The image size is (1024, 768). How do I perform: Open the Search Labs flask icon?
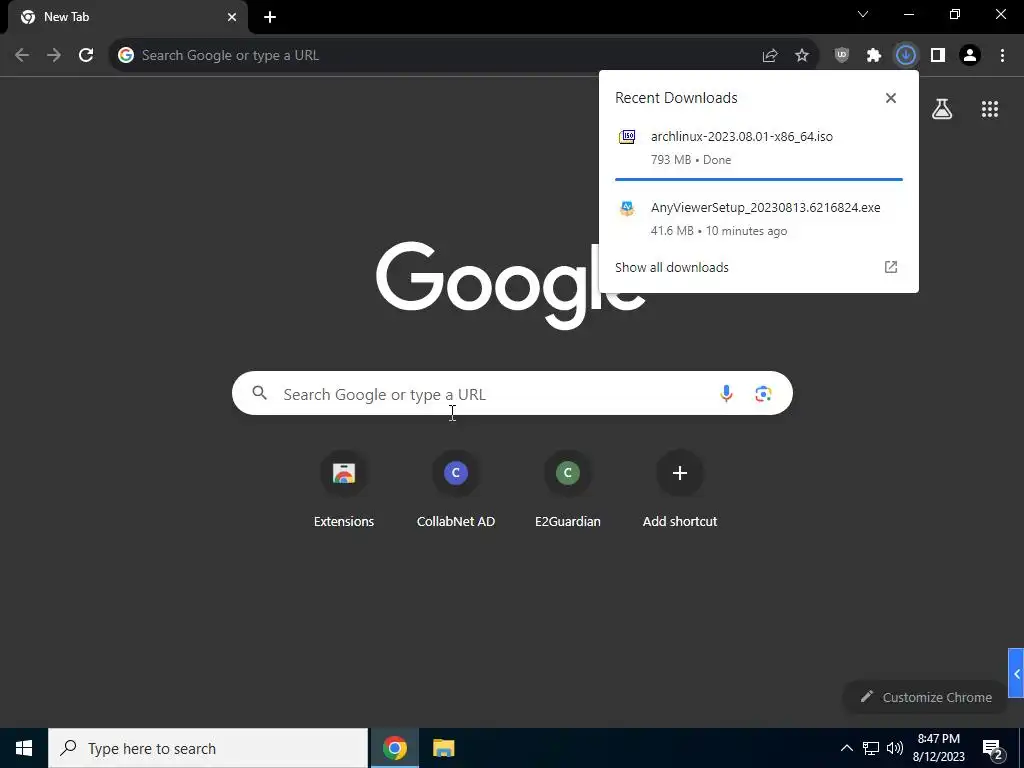[942, 109]
